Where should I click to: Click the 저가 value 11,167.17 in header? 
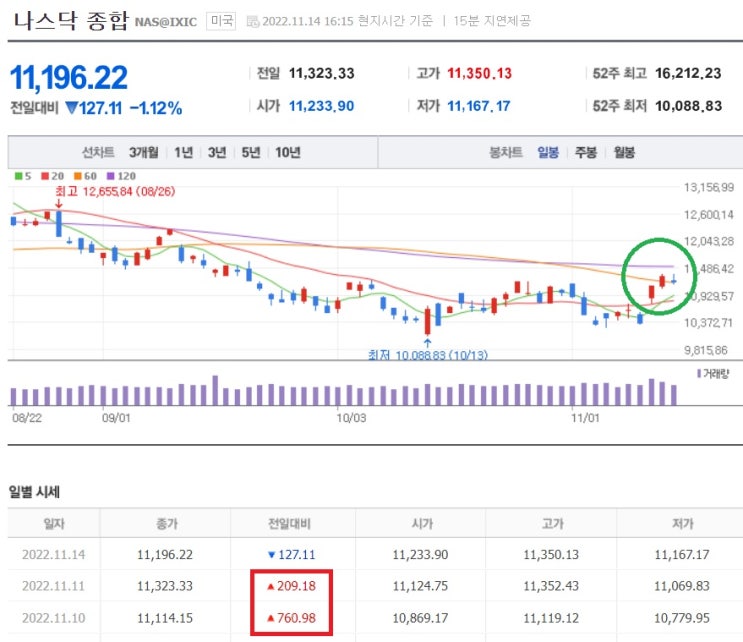point(479,106)
